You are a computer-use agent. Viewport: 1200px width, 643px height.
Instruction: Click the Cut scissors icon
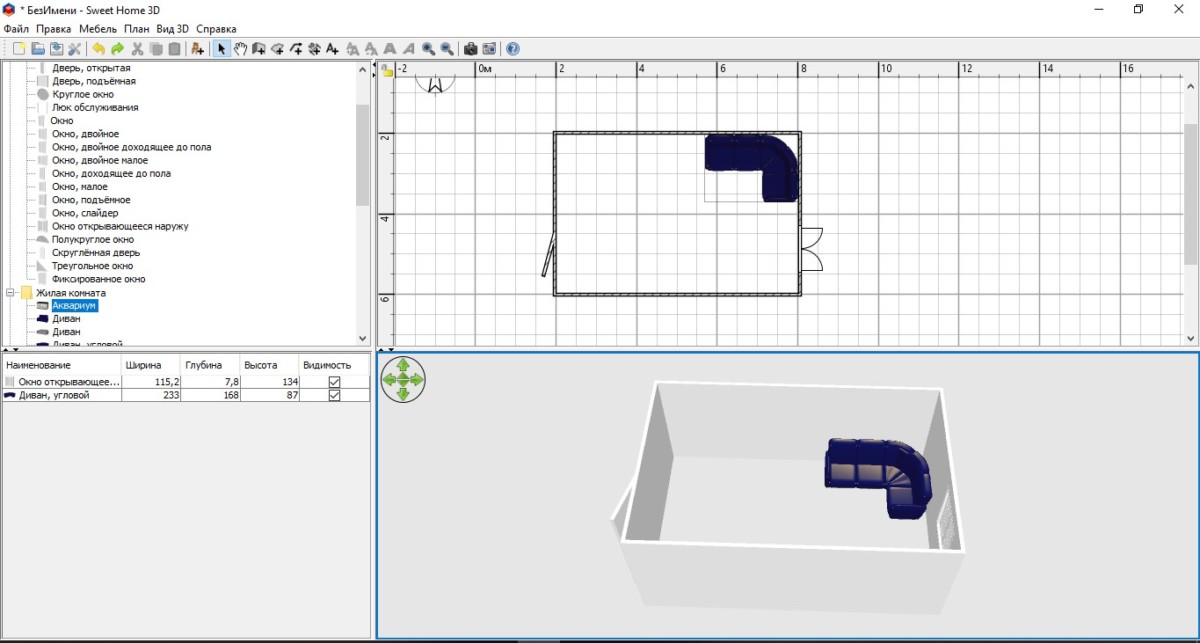(137, 48)
